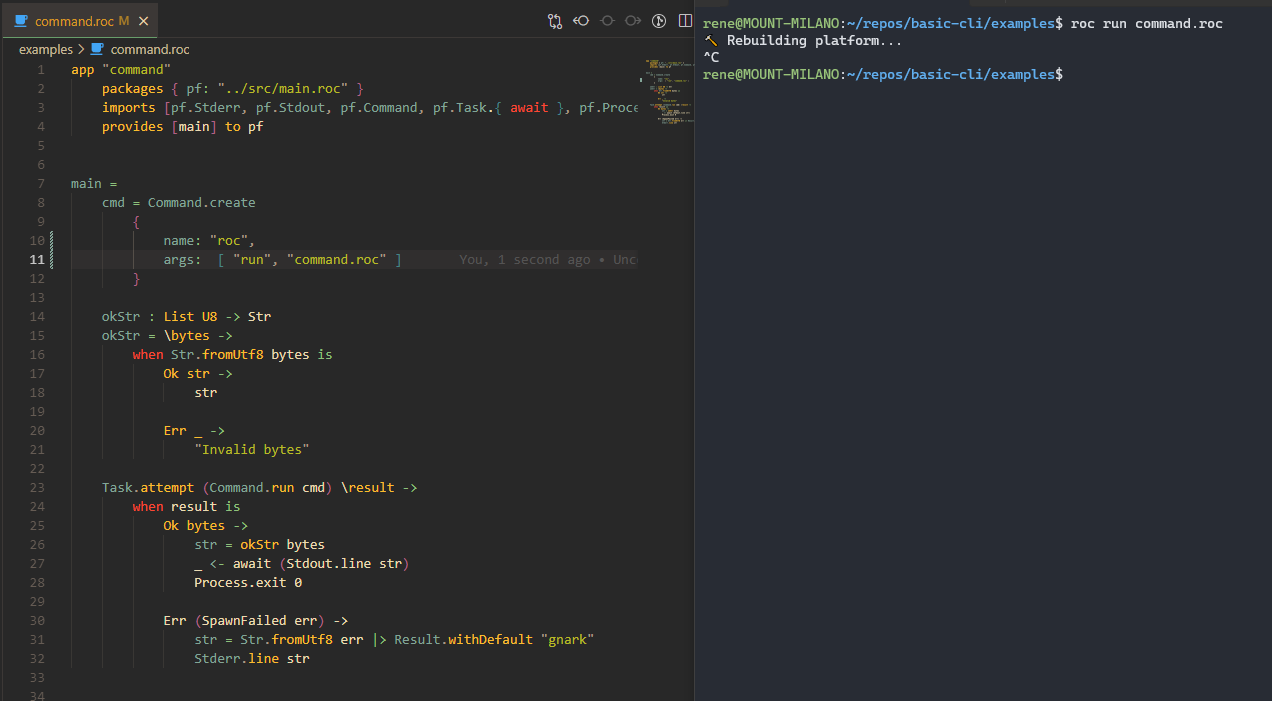Open the command.roc breadcrumb segment

point(150,49)
